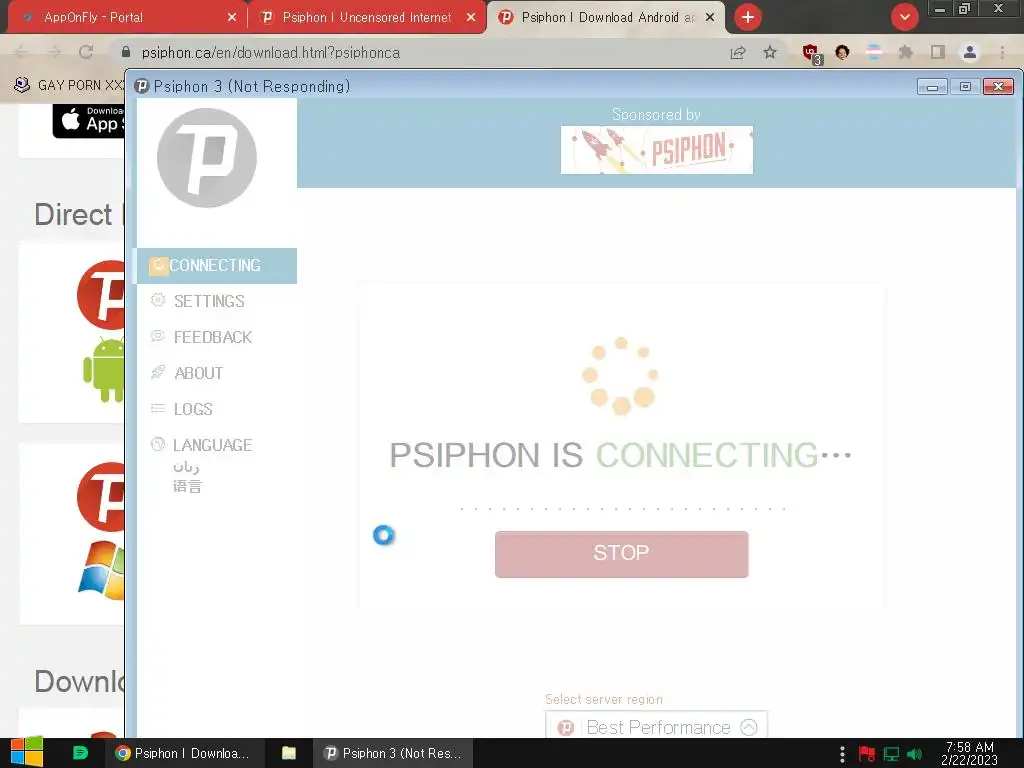Stop the Psiphon connection with the STOP button
The height and width of the screenshot is (768, 1024).
click(621, 554)
